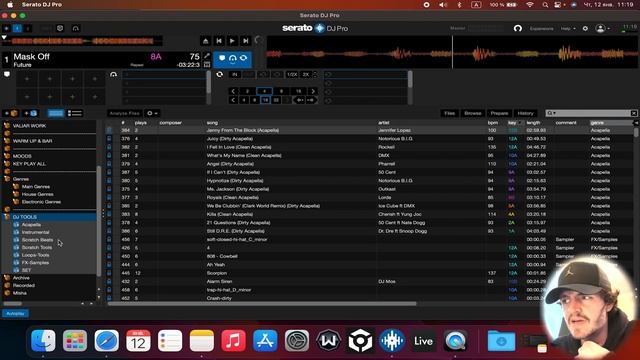Click the Analyze Files button

coord(124,113)
